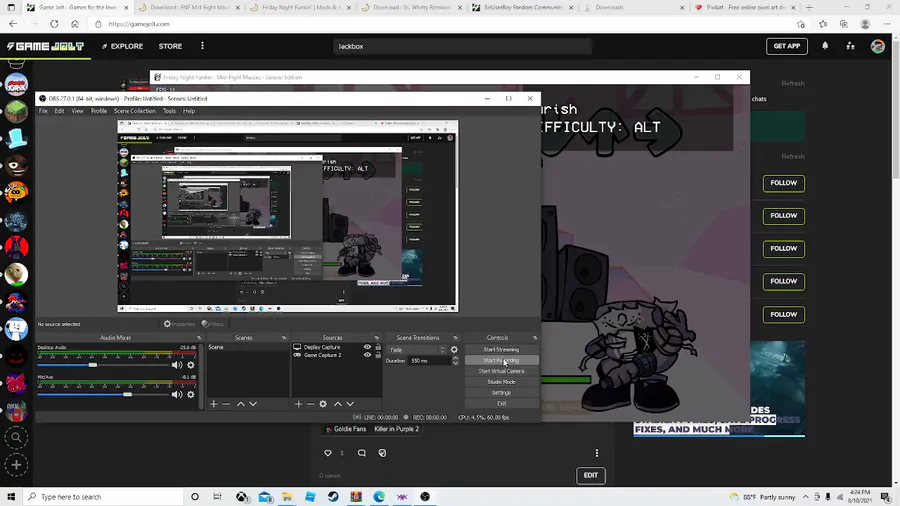Open Desktop Audio gear settings

tap(191, 365)
